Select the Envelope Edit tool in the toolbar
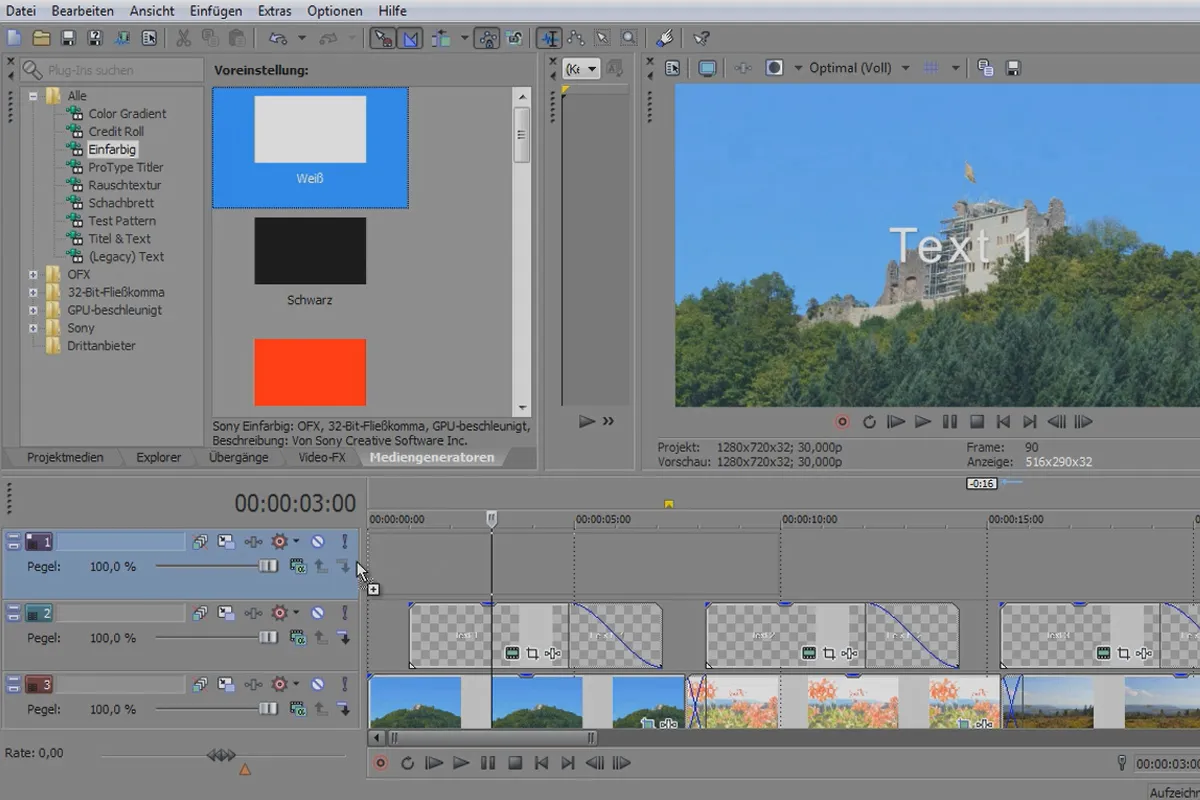The image size is (1200, 800). [x=576, y=38]
